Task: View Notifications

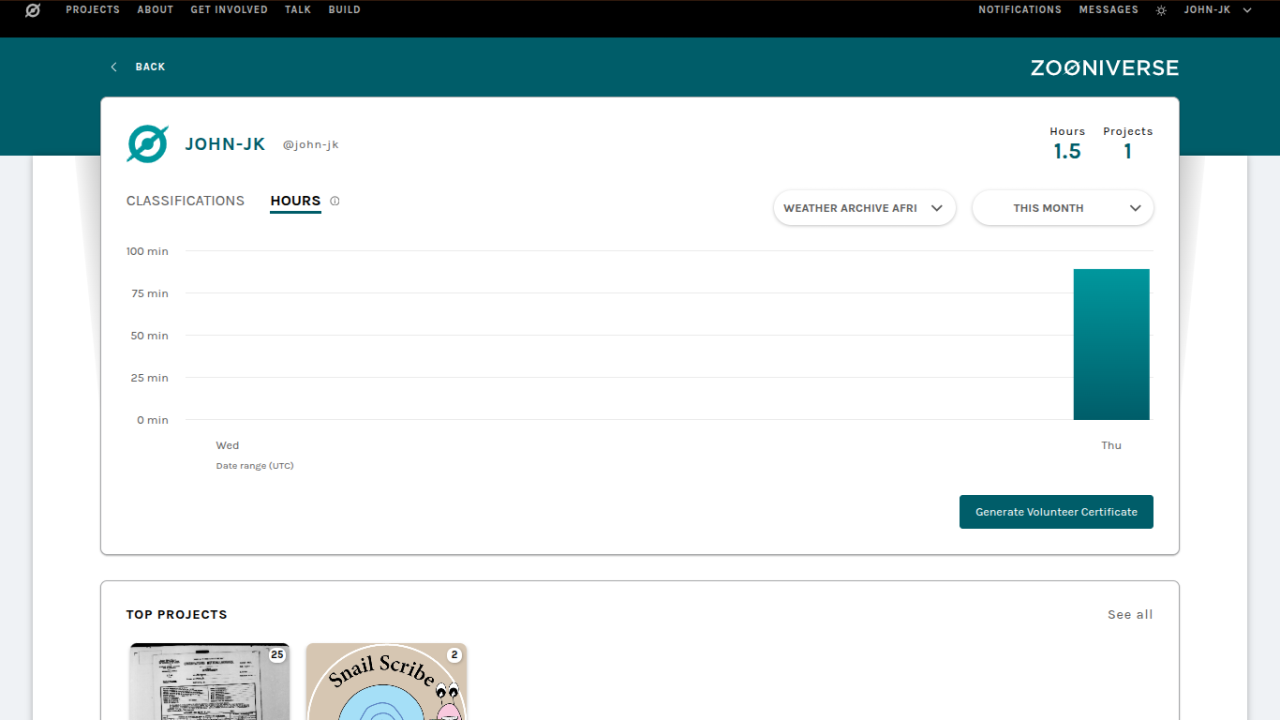Action: (x=1020, y=10)
